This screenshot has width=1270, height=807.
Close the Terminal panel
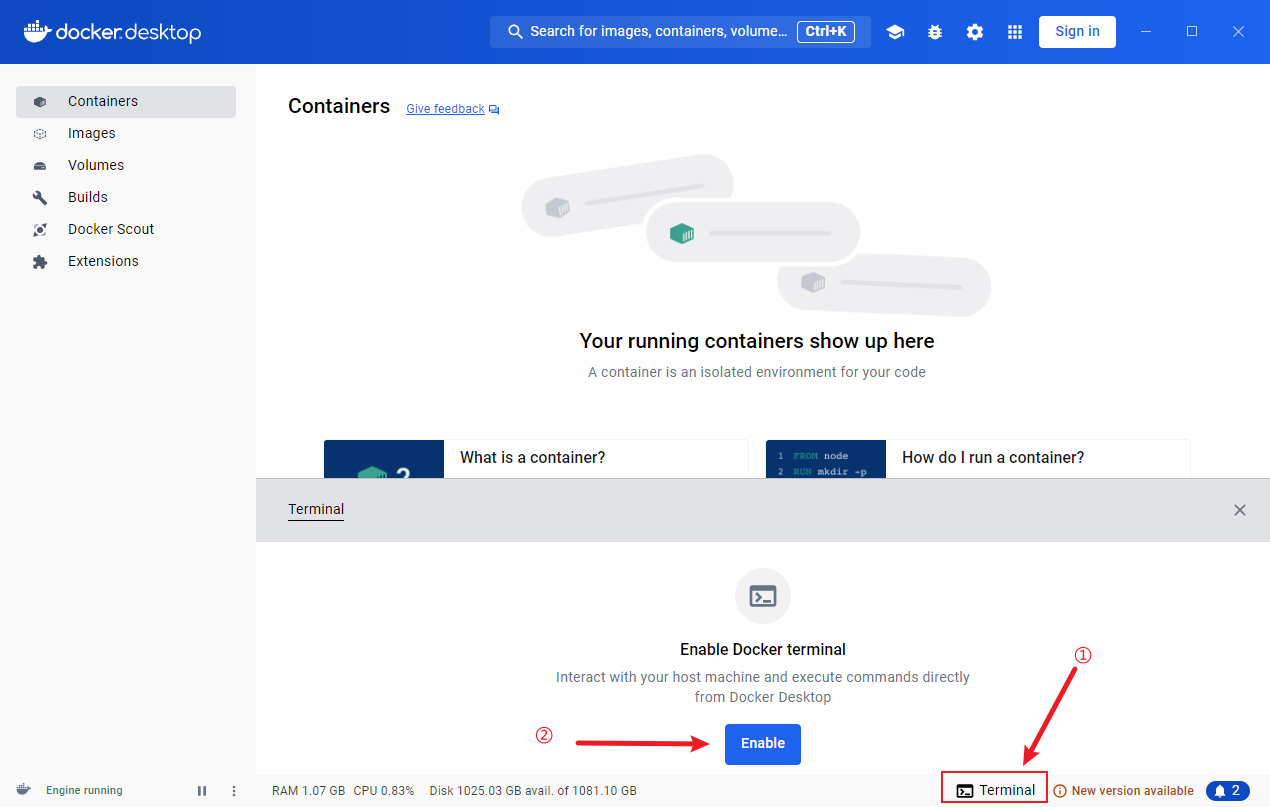pos(1239,510)
